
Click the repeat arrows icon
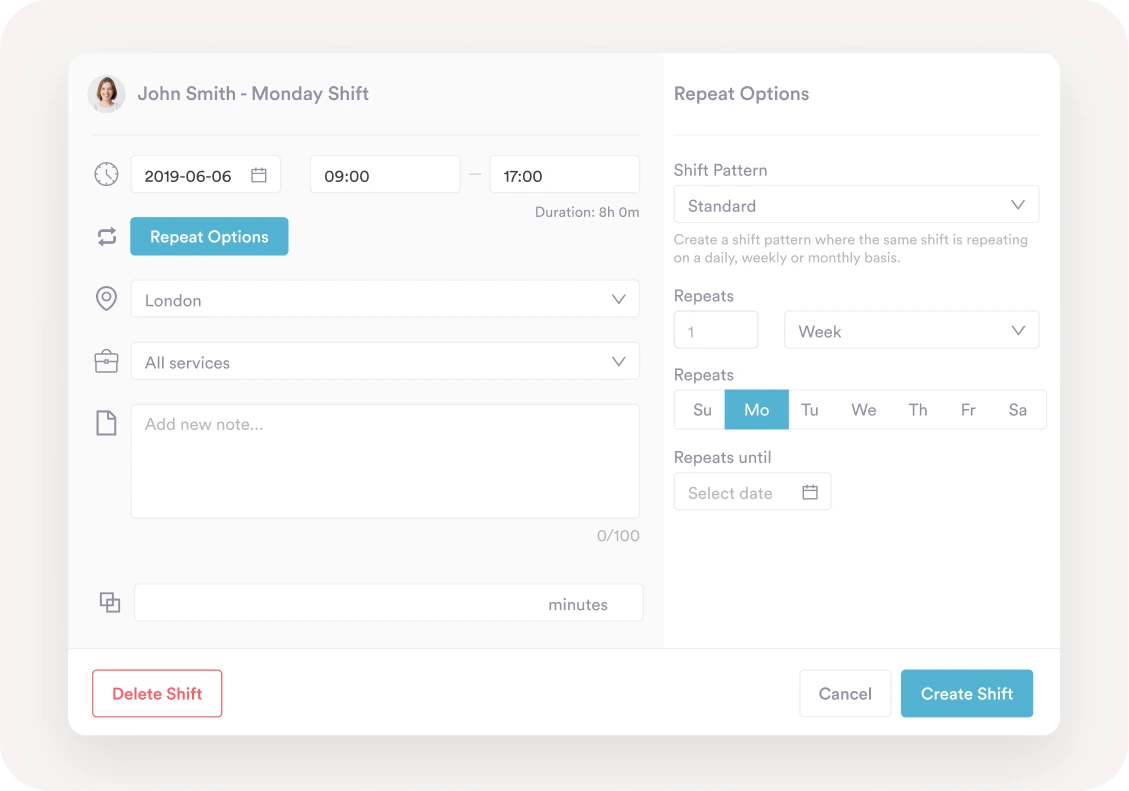[106, 237]
